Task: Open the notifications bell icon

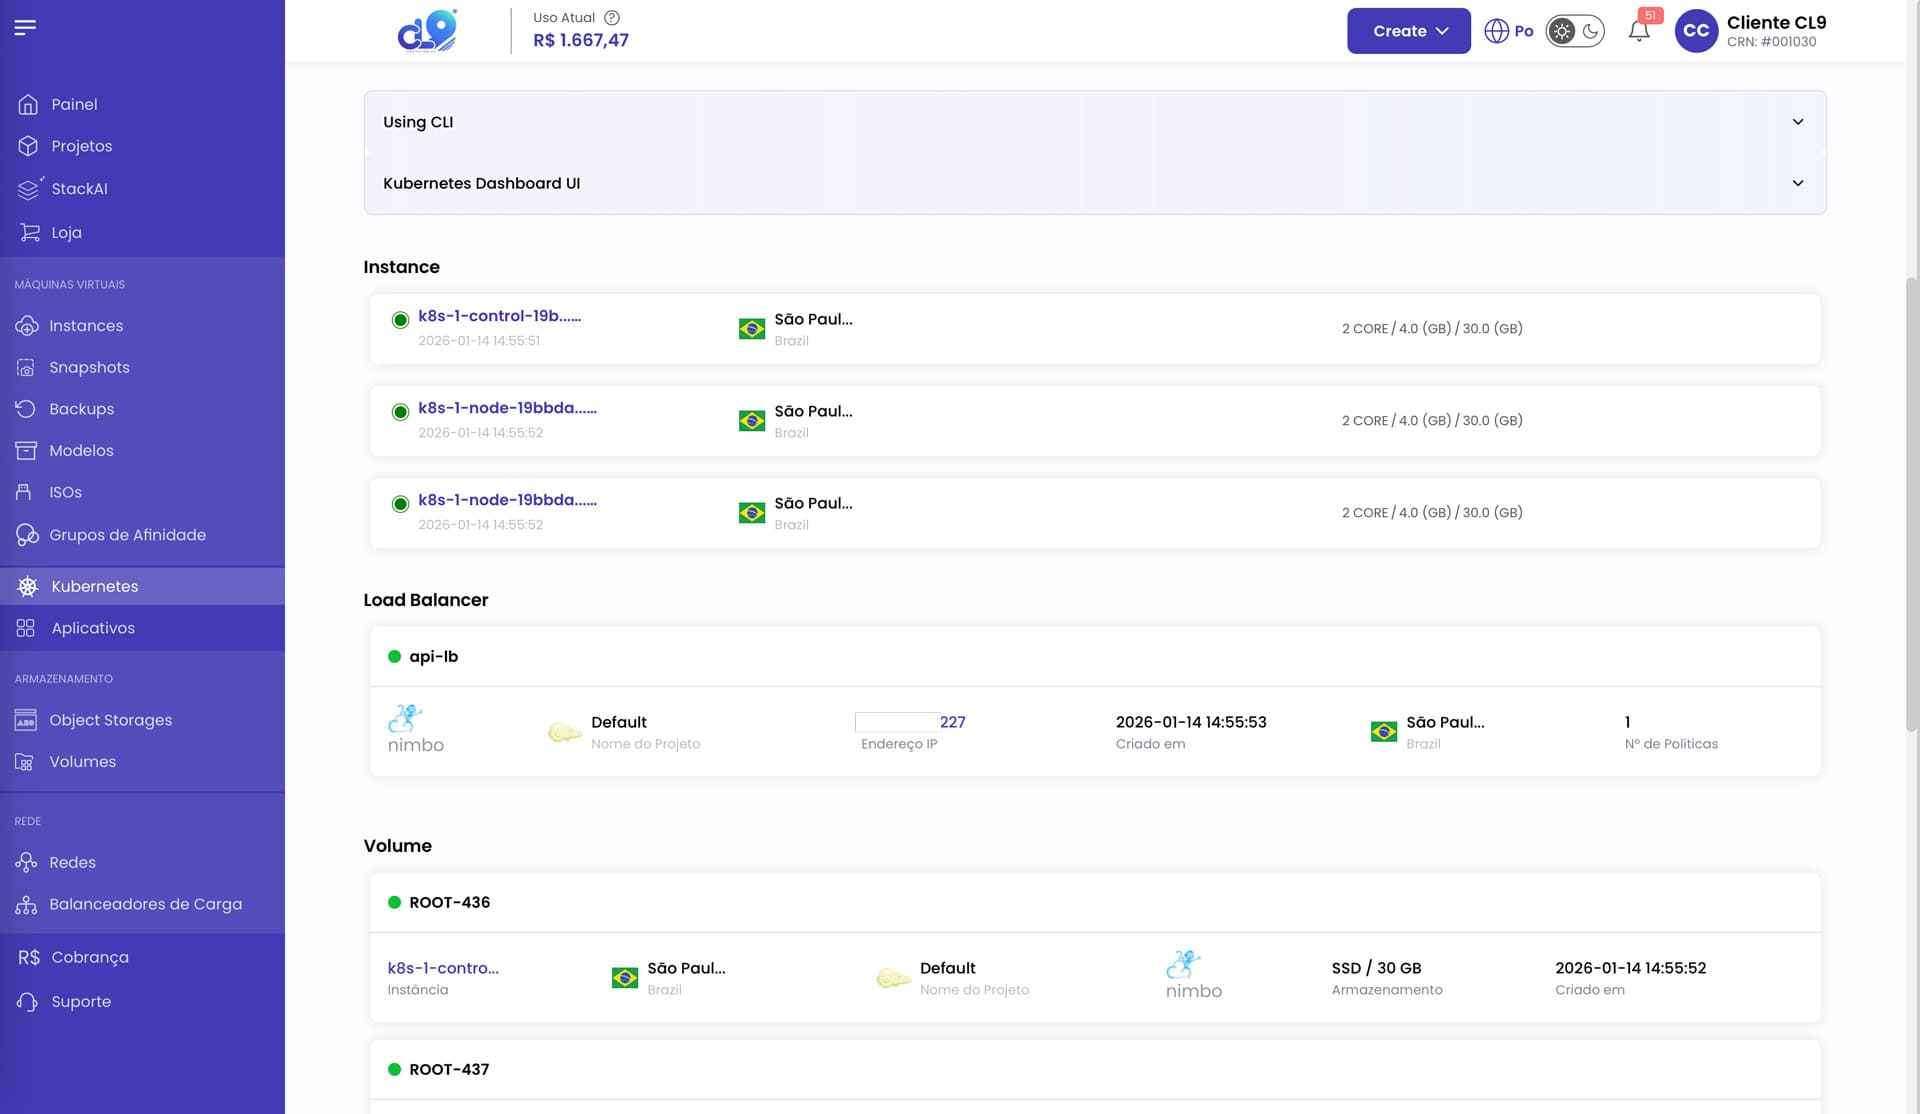Action: coord(1638,31)
